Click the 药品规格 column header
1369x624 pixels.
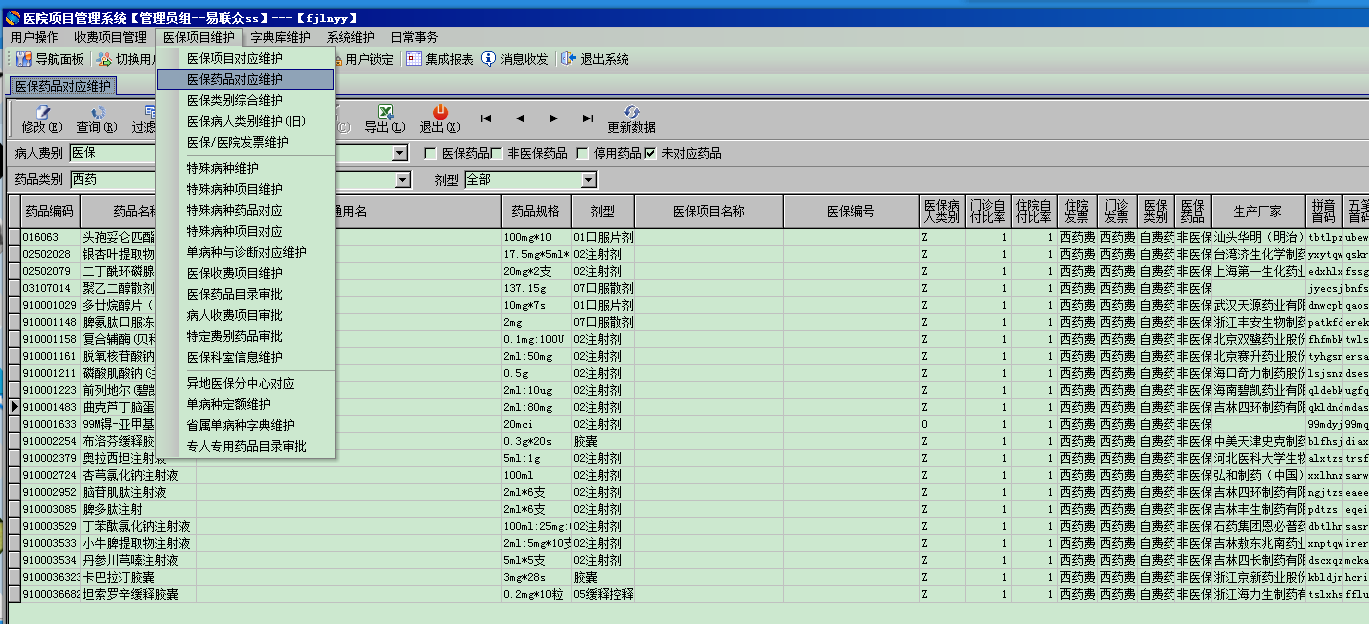536,212
